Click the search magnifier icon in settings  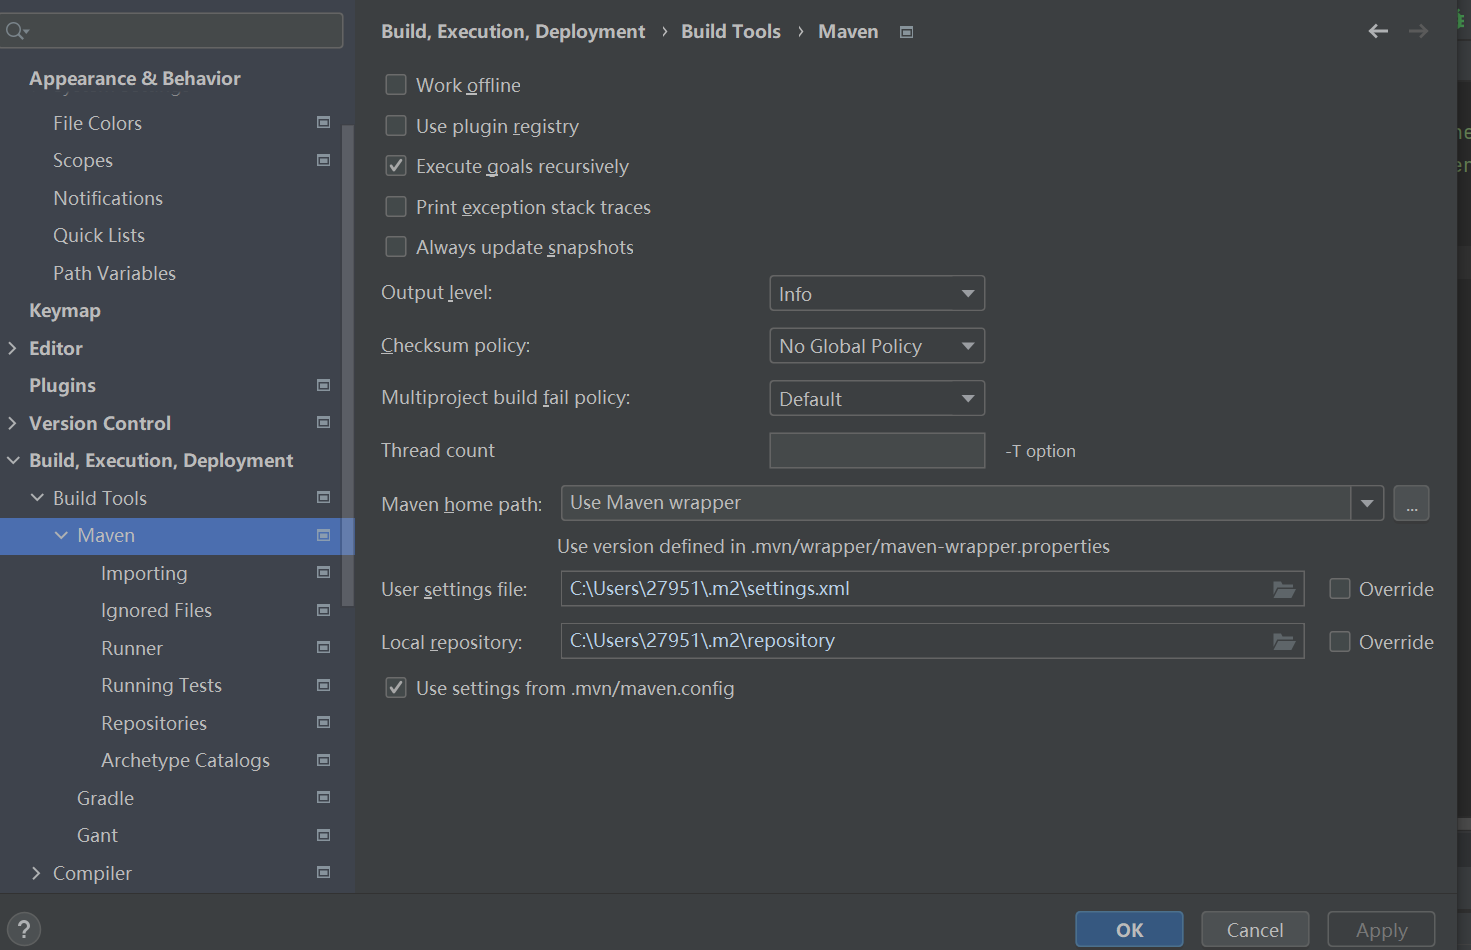[16, 31]
